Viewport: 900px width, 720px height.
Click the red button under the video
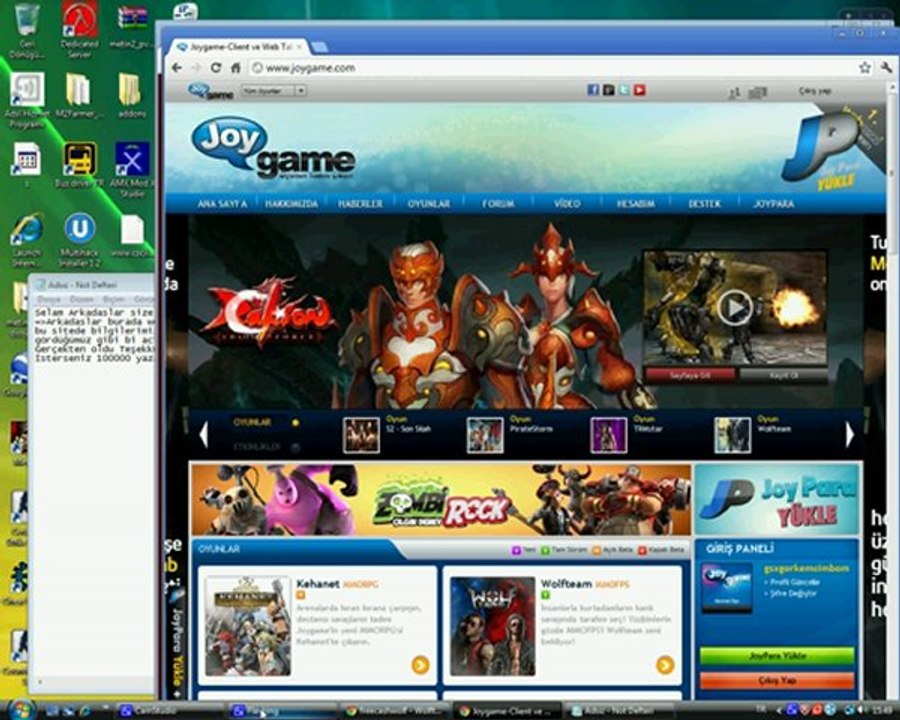point(690,375)
